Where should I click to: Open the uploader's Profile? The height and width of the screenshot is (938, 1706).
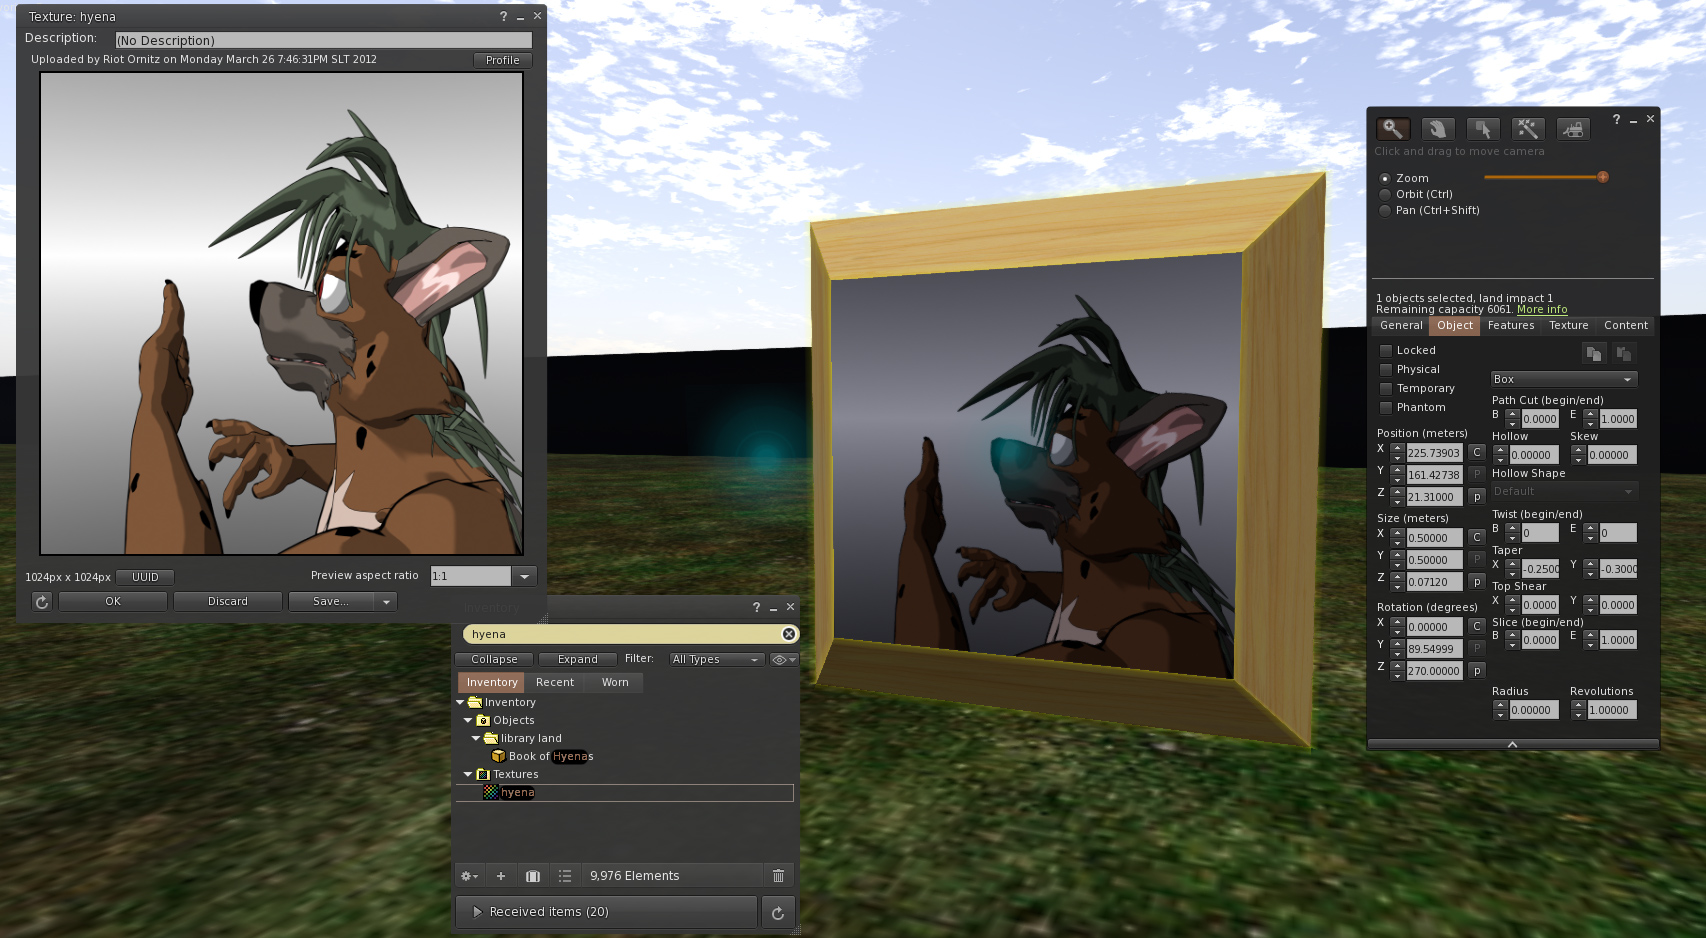tap(502, 60)
